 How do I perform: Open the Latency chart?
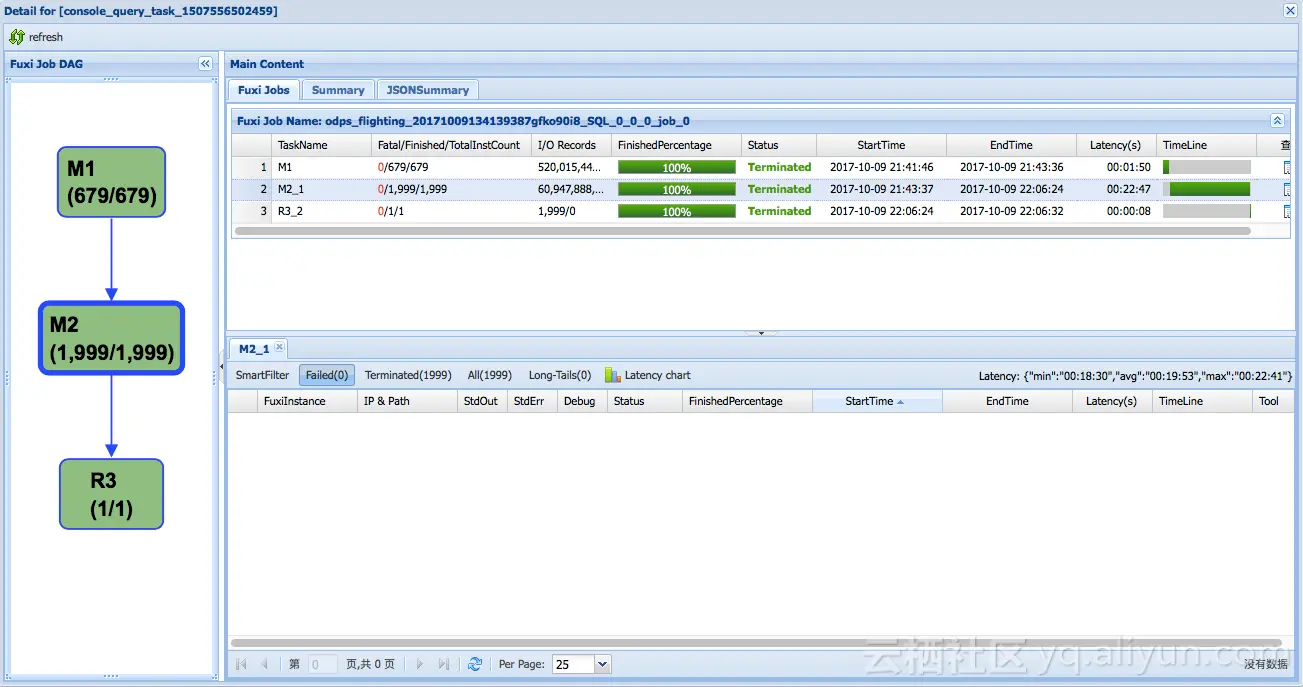click(648, 375)
